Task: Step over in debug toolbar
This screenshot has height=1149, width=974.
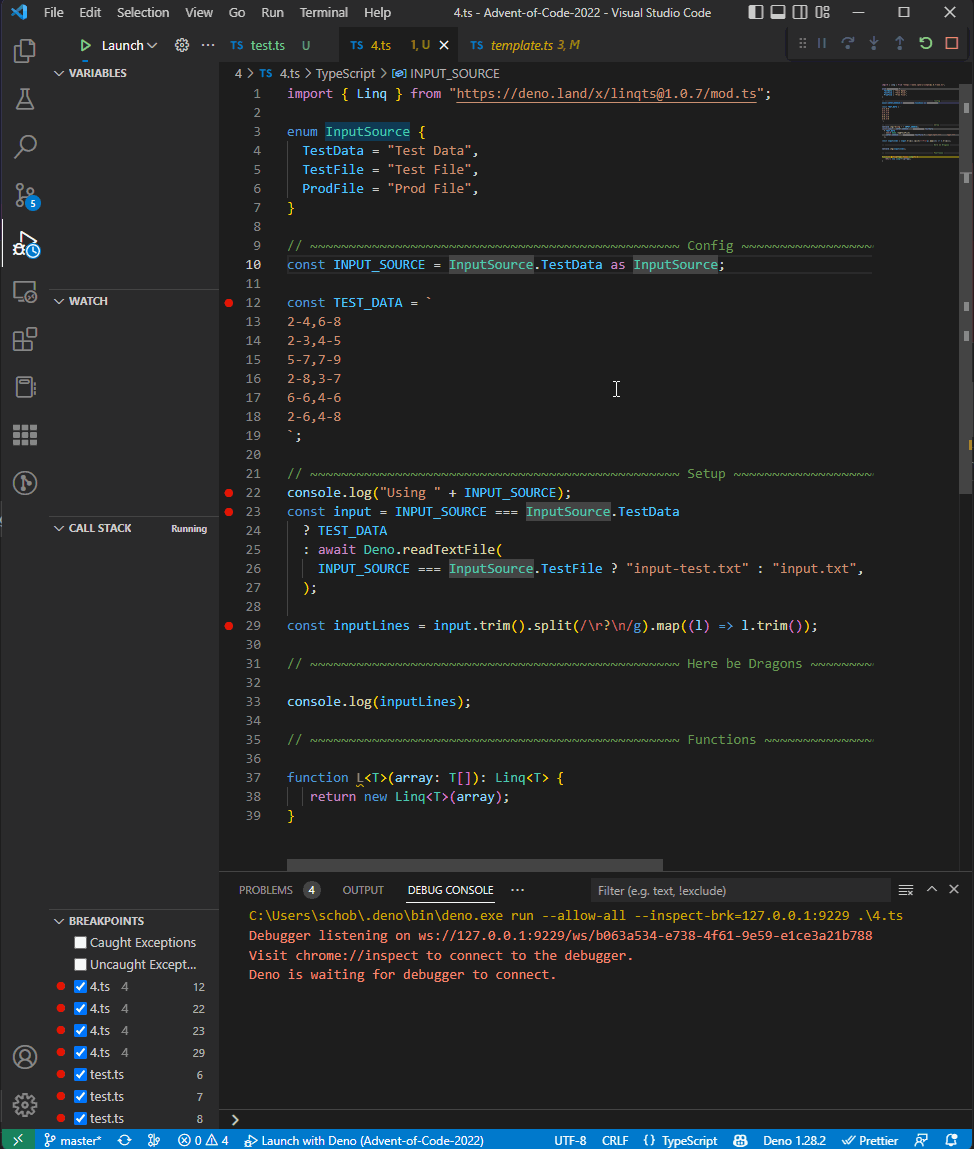Action: (847, 43)
